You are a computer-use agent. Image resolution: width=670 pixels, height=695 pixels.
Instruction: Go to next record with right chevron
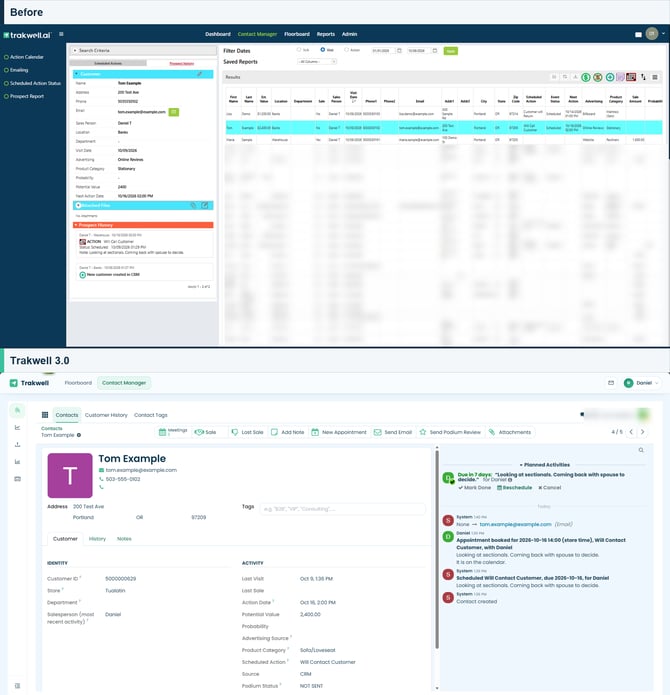point(643,432)
